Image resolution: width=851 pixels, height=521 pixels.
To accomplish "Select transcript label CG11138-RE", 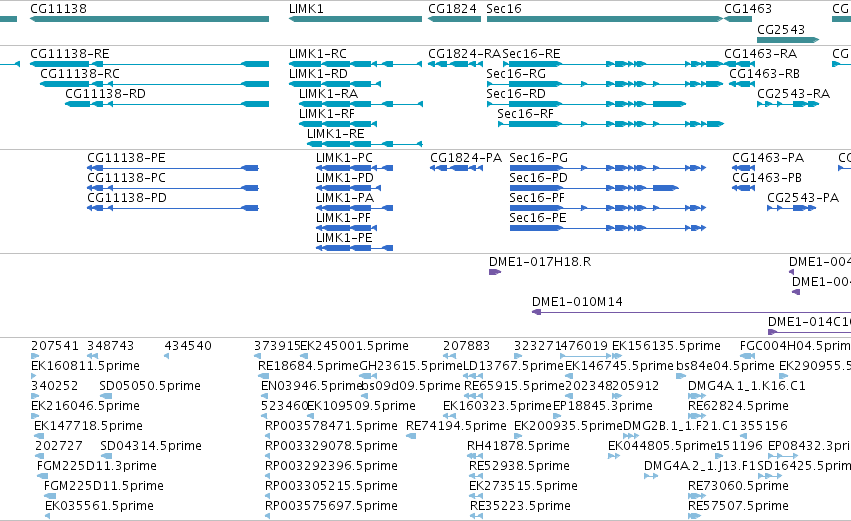I will (69, 54).
